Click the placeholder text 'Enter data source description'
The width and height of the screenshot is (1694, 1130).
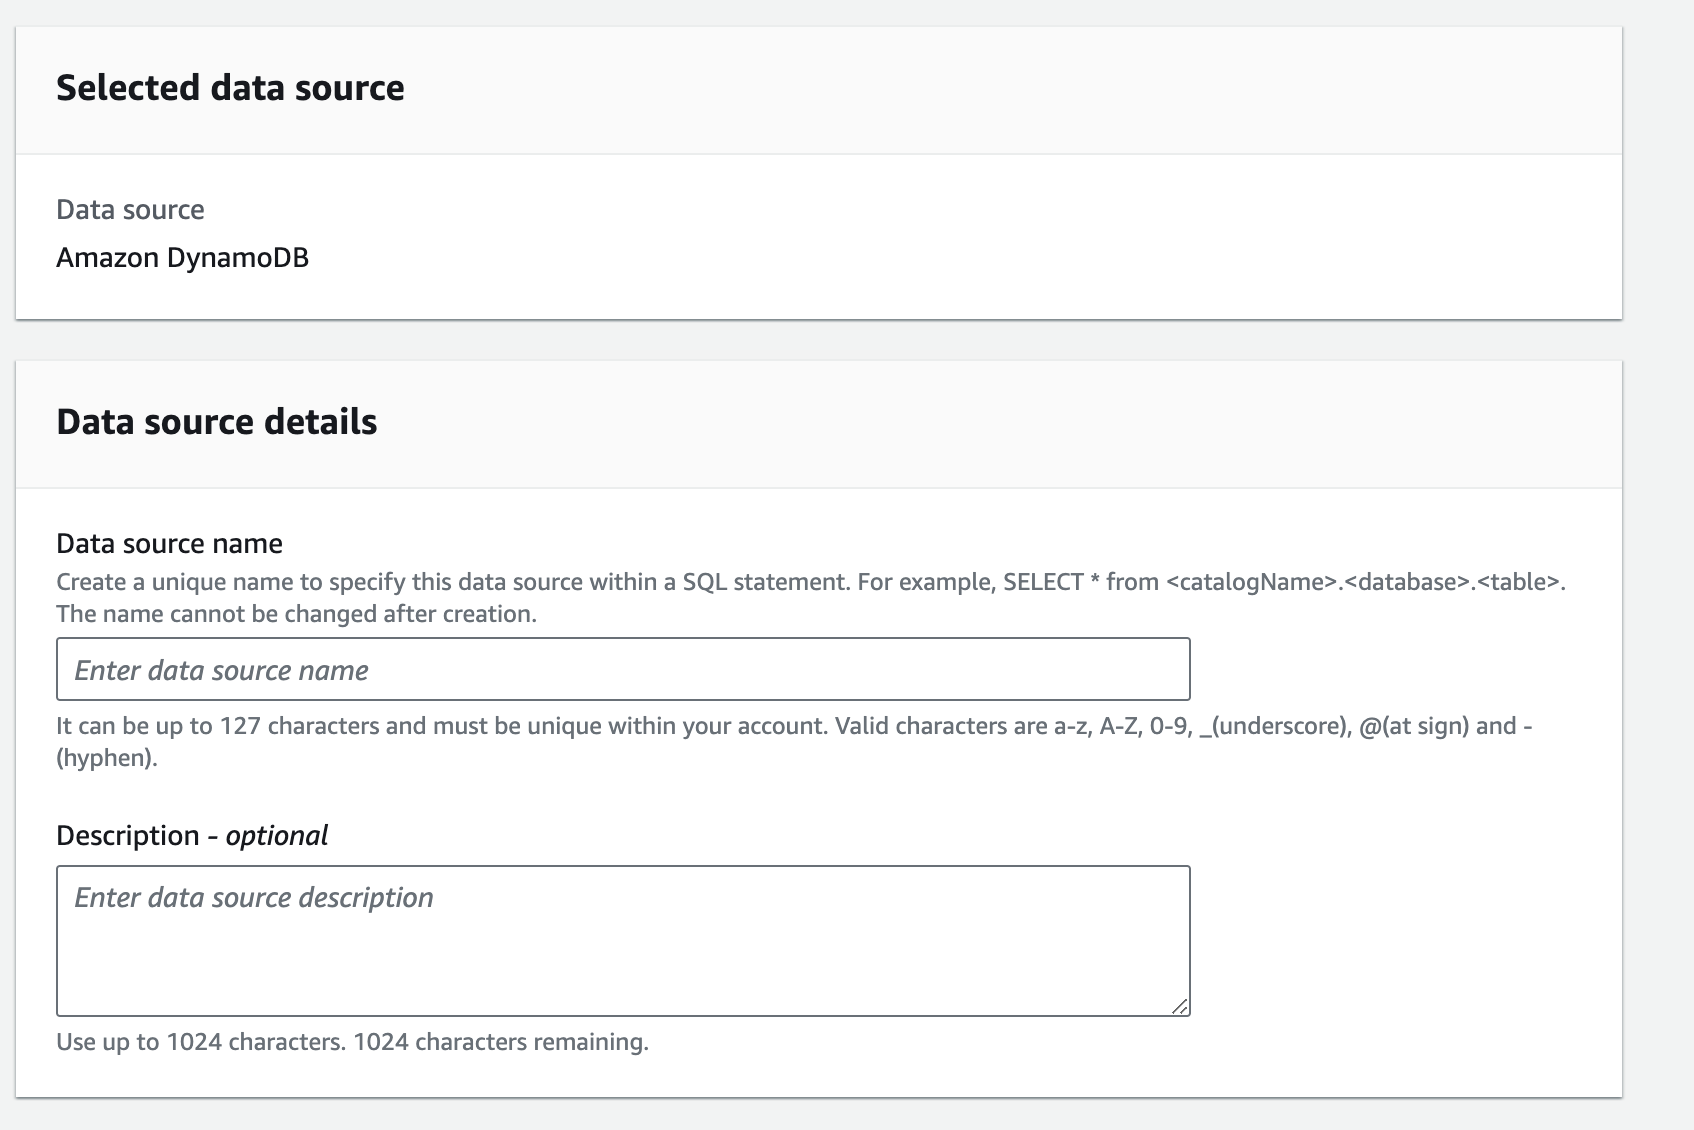coord(250,897)
